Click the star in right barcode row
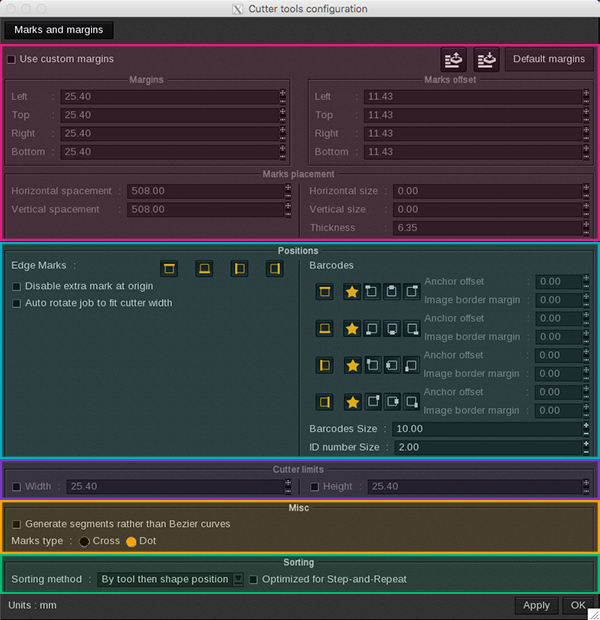 (x=352, y=402)
